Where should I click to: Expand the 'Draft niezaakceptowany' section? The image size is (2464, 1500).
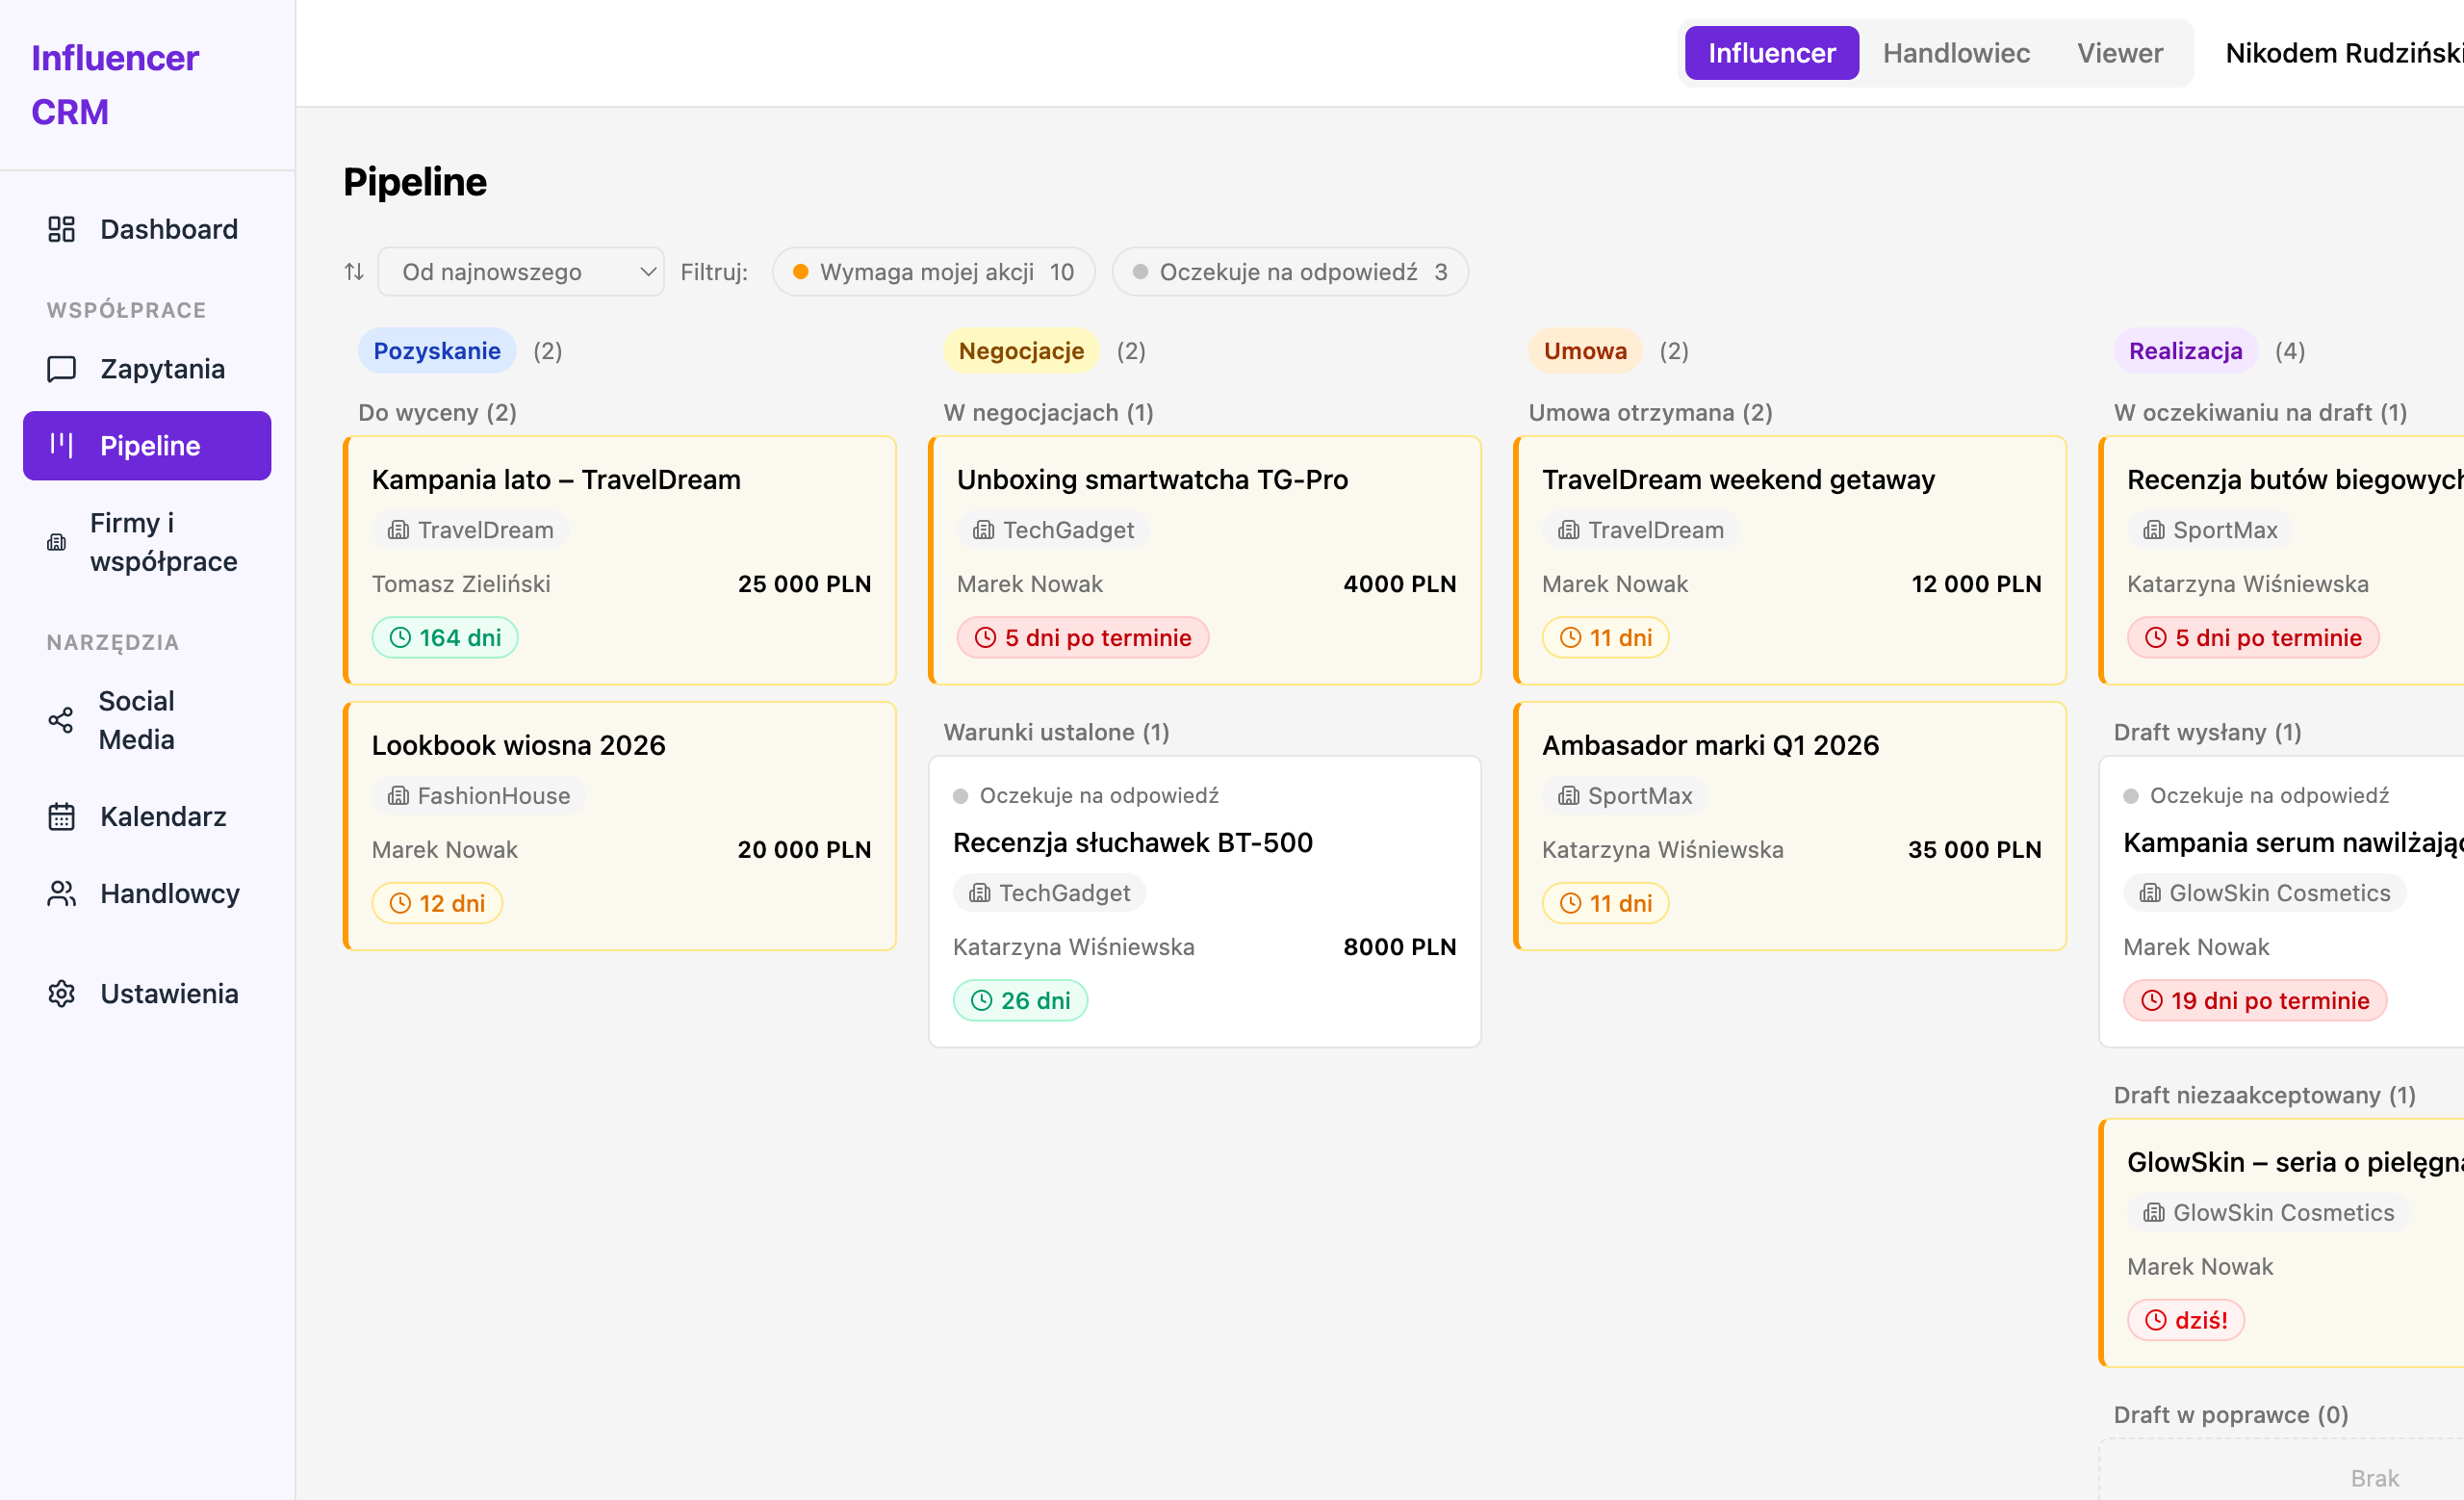2265,1095
